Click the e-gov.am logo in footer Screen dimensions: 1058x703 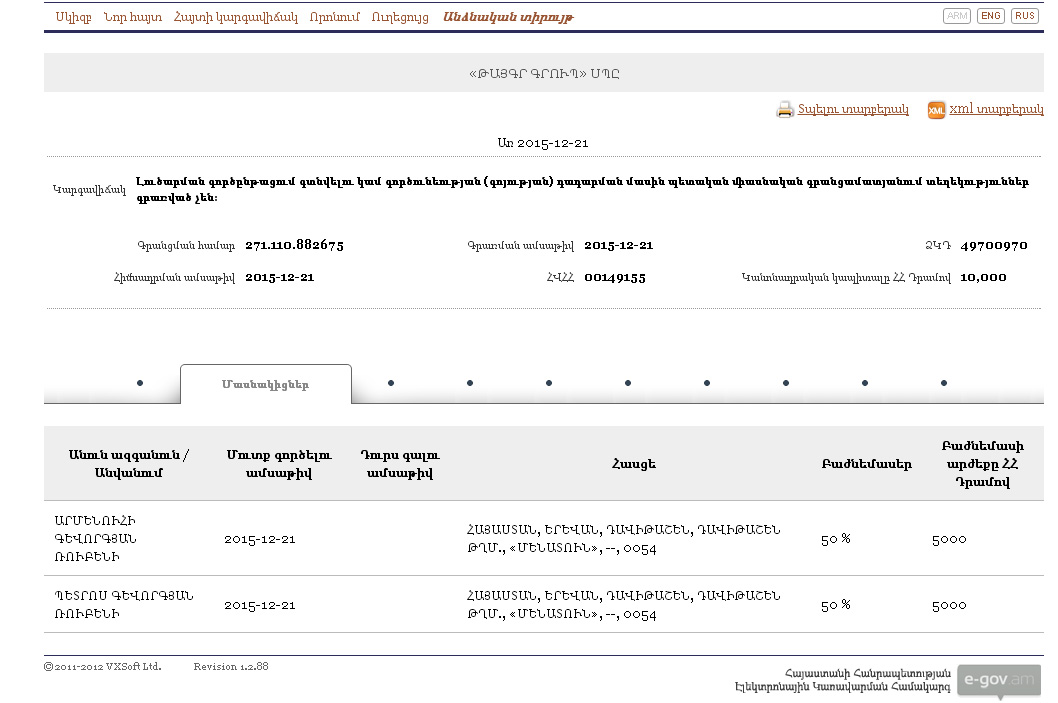click(x=999, y=680)
